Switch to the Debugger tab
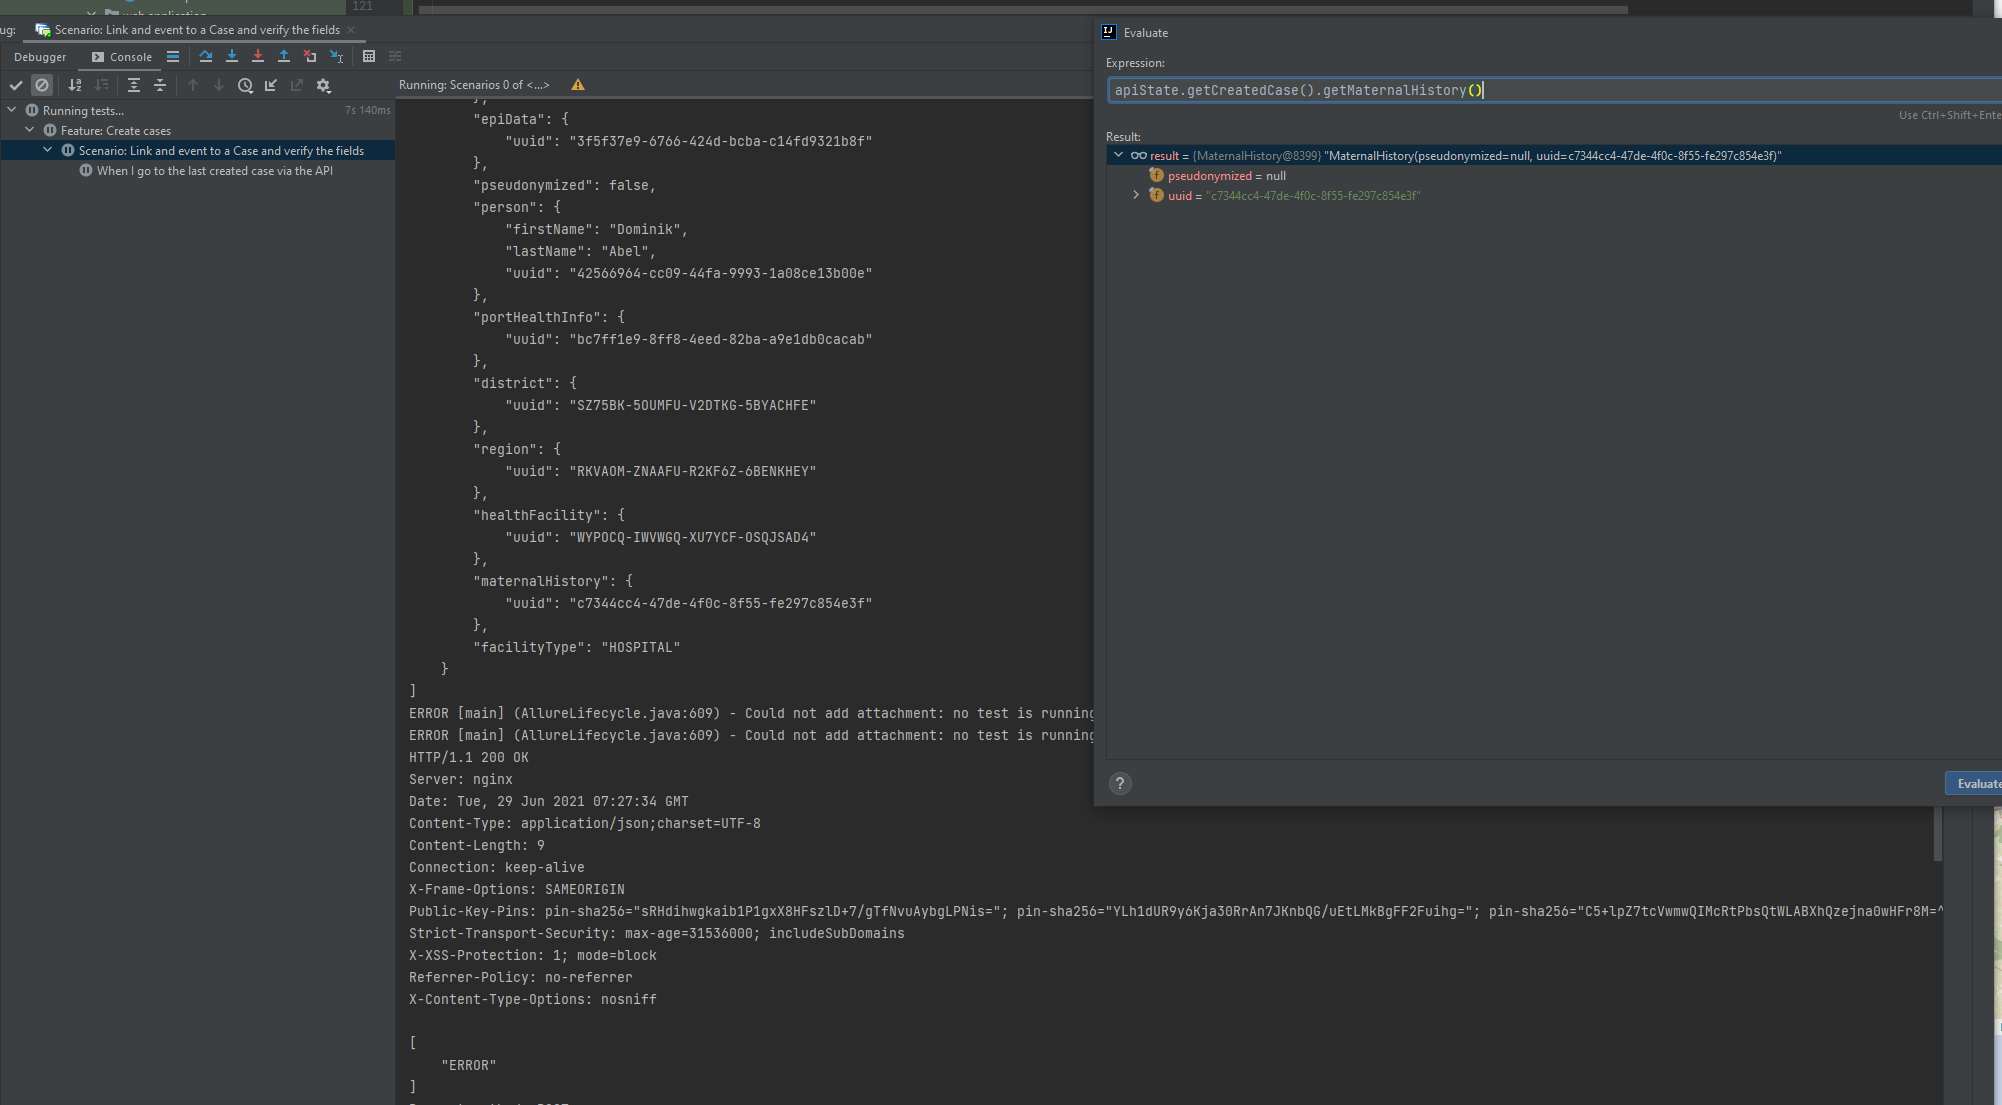Viewport: 2002px width, 1105px height. coord(40,57)
